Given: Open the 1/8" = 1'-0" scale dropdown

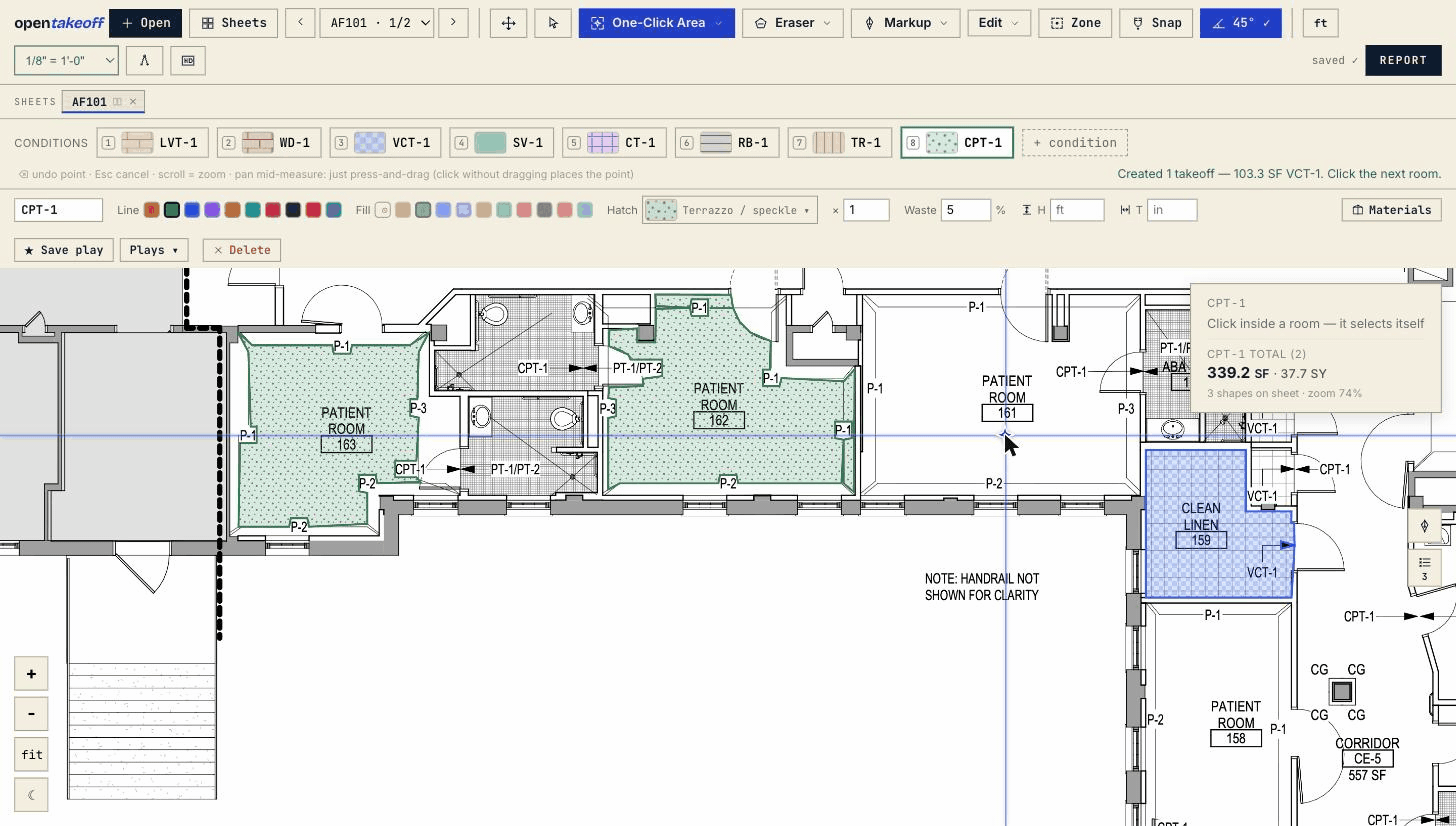Looking at the screenshot, I should click(x=66, y=61).
